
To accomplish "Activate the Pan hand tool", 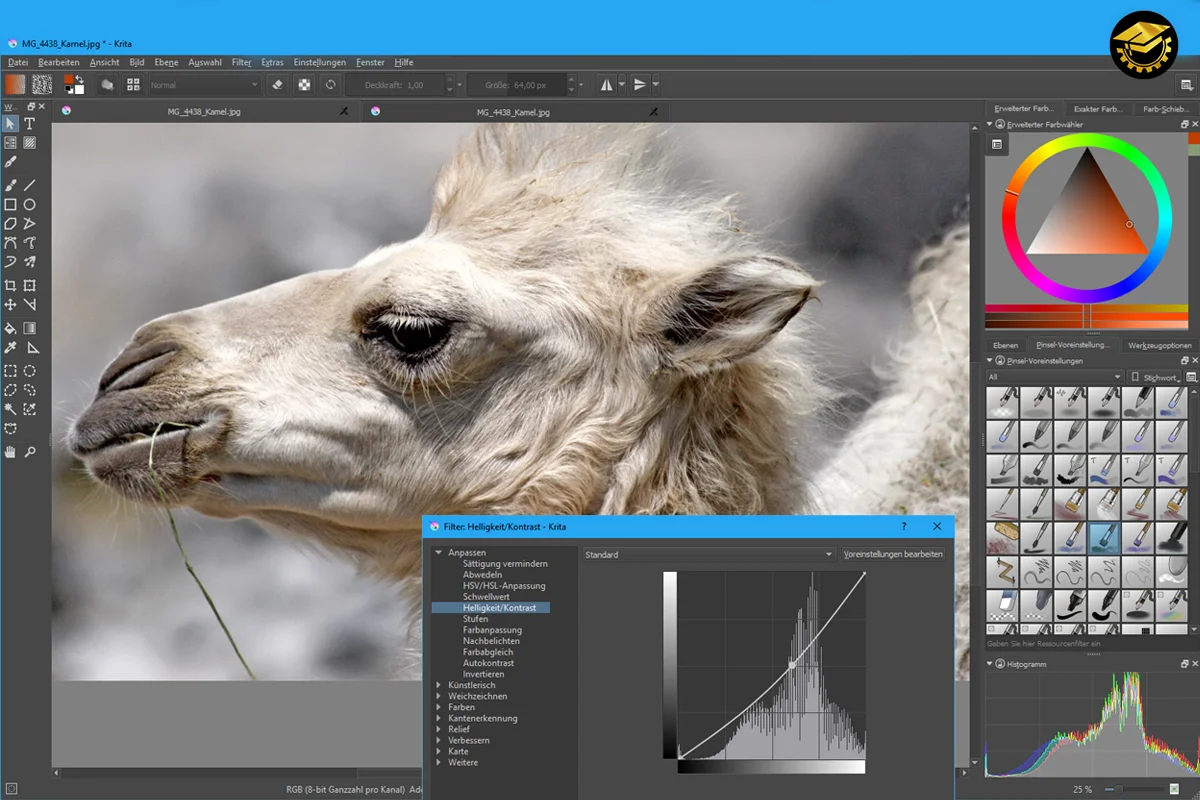I will pyautogui.click(x=10, y=452).
